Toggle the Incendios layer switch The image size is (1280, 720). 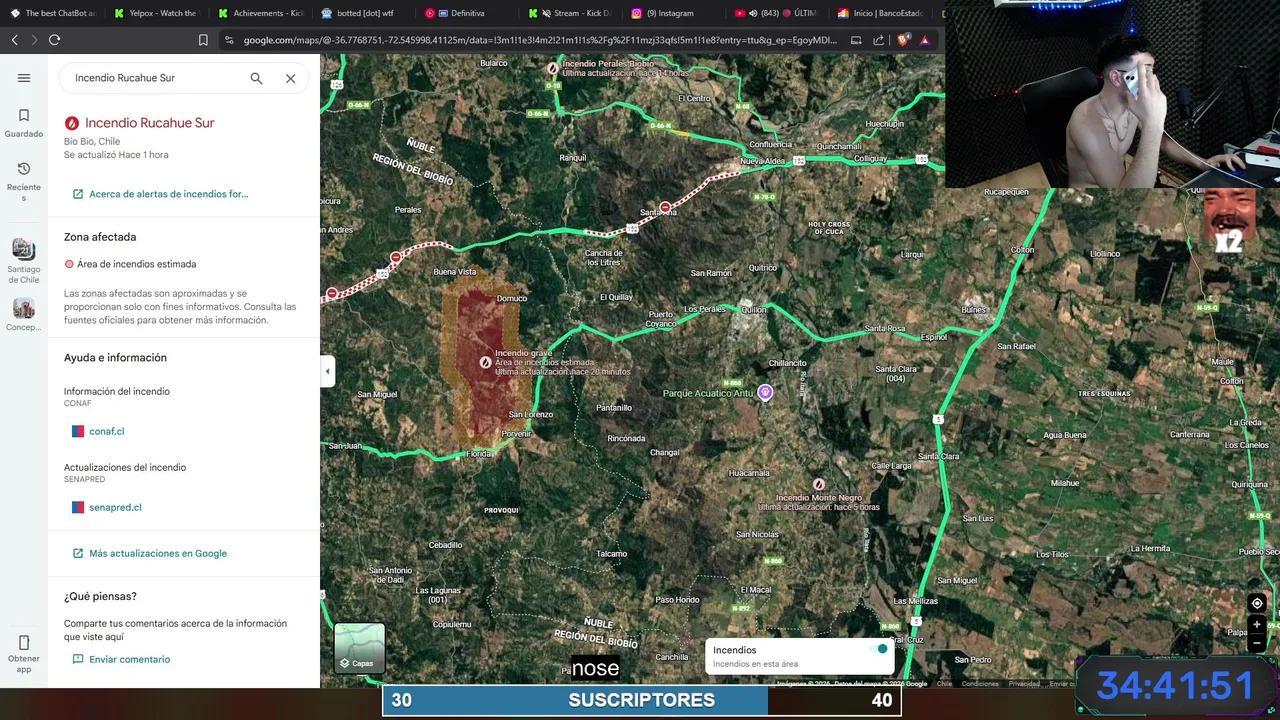[x=880, y=650]
